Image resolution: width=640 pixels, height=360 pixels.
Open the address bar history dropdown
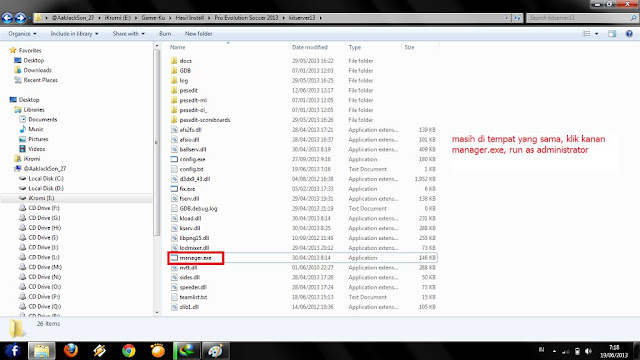pos(506,18)
